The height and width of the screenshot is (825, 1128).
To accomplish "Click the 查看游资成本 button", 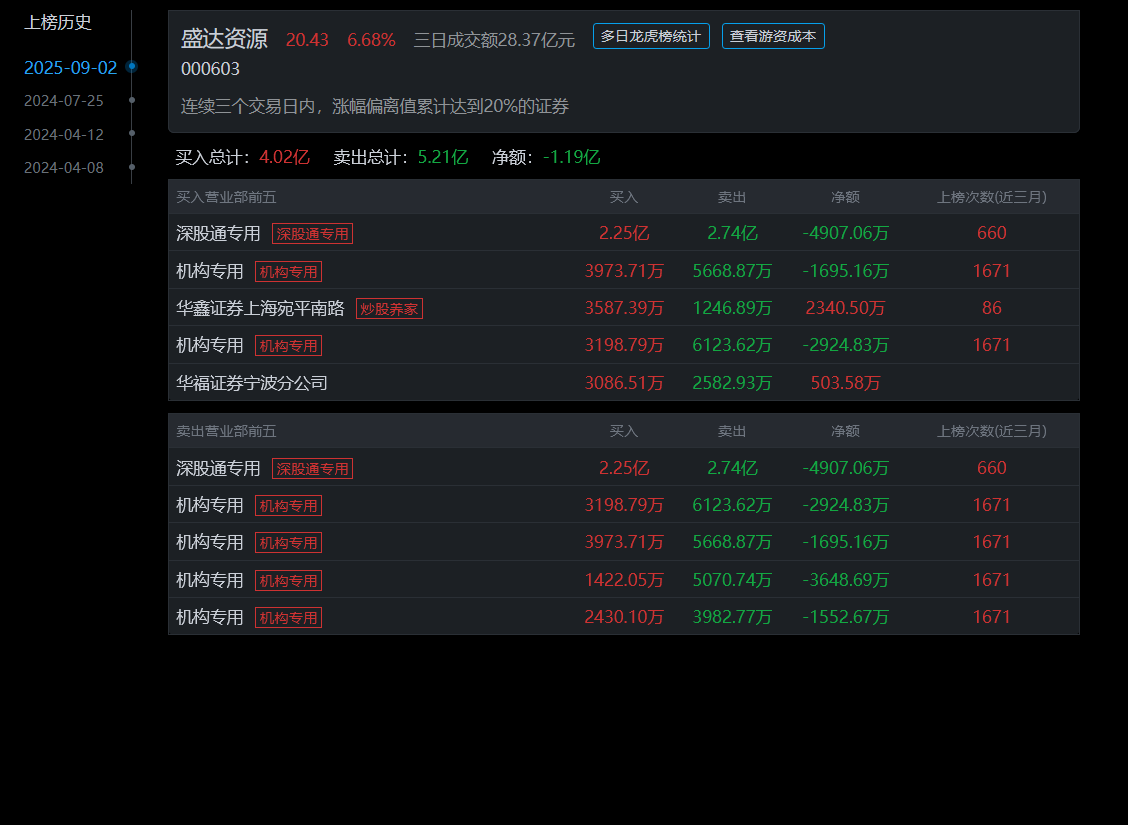I will pos(773,36).
